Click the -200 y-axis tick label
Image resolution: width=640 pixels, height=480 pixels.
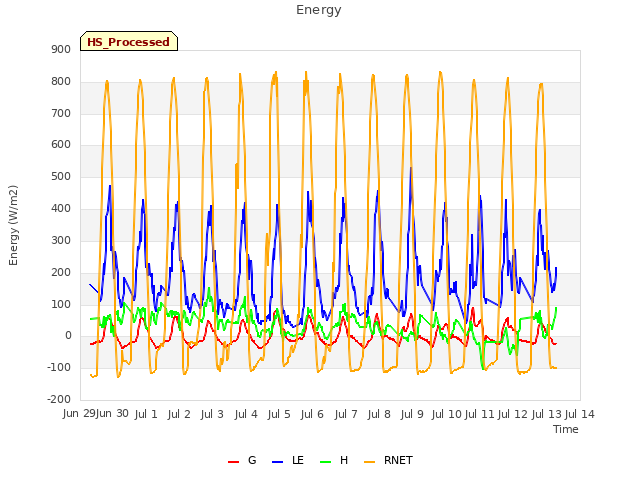59,400
